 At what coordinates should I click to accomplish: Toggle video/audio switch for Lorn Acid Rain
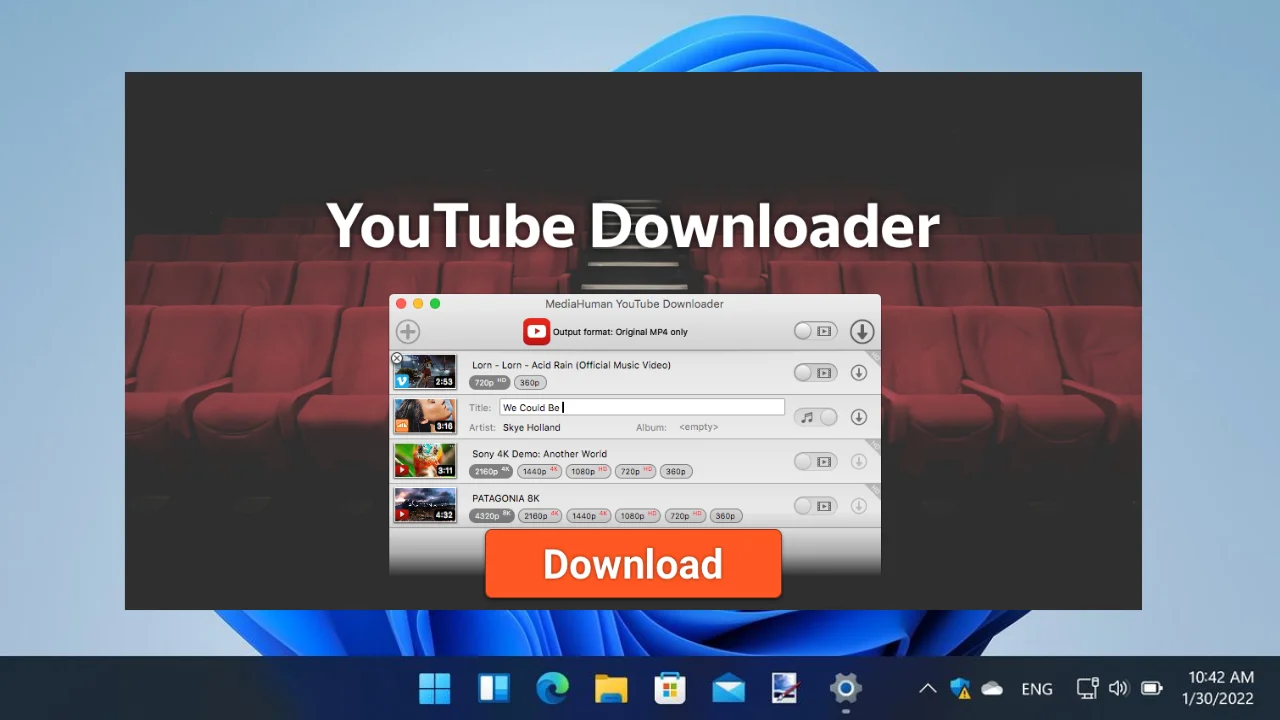(x=815, y=373)
